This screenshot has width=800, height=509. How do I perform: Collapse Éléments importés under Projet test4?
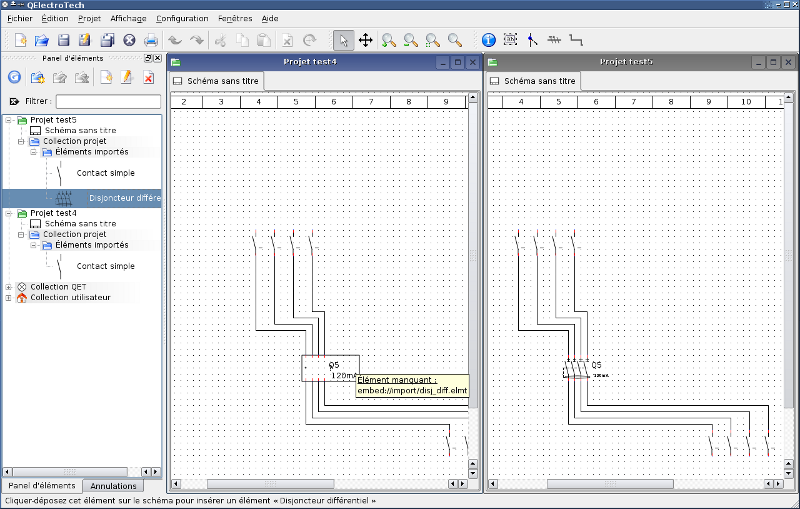(x=33, y=245)
